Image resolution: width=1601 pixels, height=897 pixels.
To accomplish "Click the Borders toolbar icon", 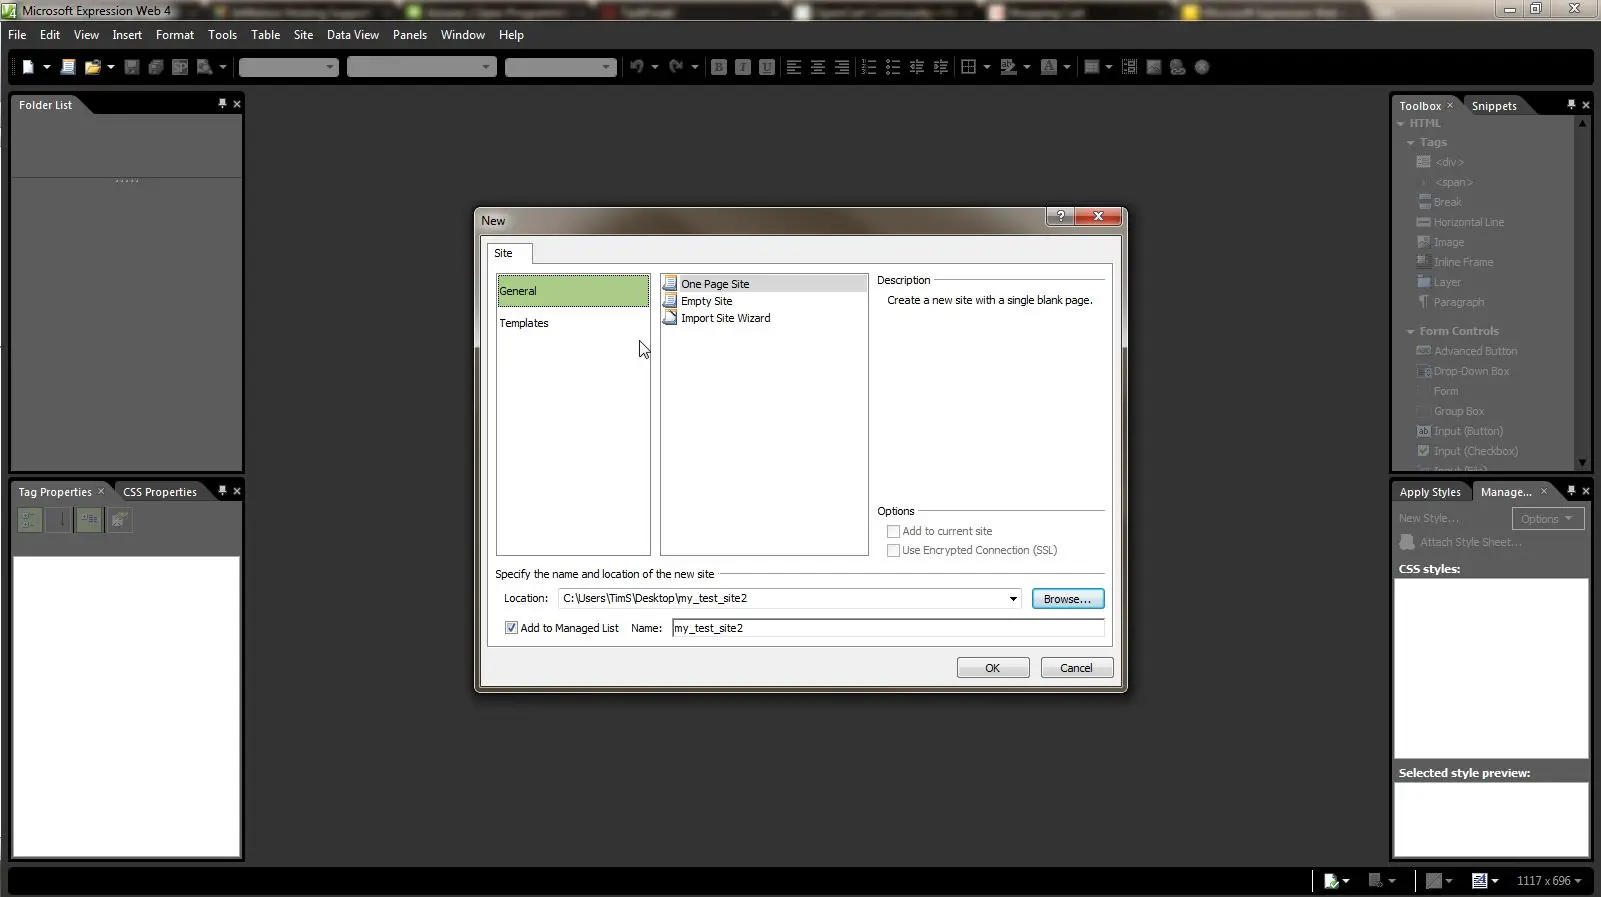I will pyautogui.click(x=968, y=67).
